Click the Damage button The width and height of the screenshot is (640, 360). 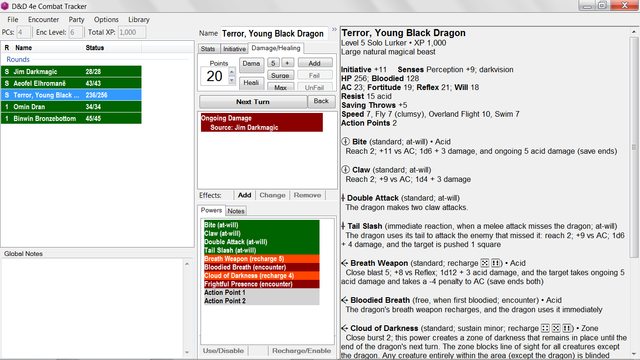click(x=251, y=64)
